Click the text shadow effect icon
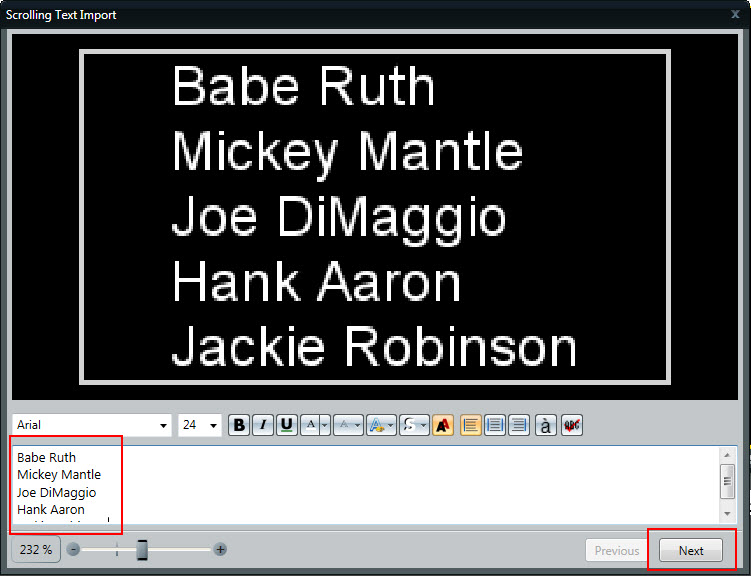The height and width of the screenshot is (576, 751). tap(408, 425)
